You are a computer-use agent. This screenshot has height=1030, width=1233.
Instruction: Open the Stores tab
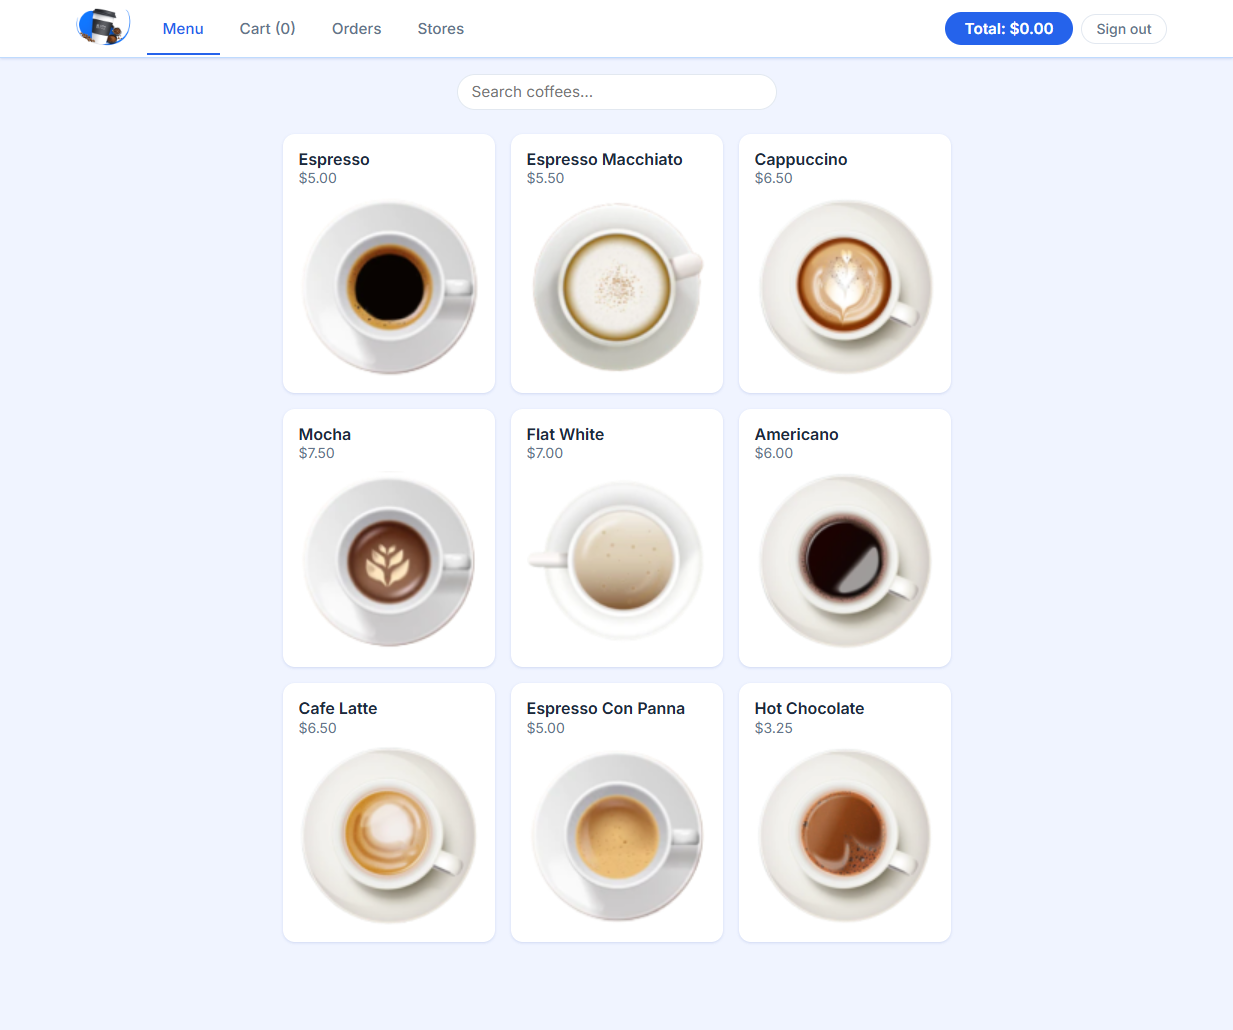(440, 29)
